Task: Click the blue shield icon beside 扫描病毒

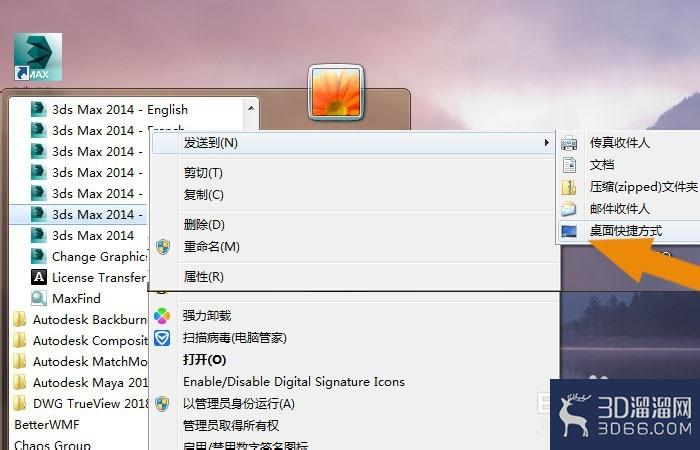Action: point(162,338)
